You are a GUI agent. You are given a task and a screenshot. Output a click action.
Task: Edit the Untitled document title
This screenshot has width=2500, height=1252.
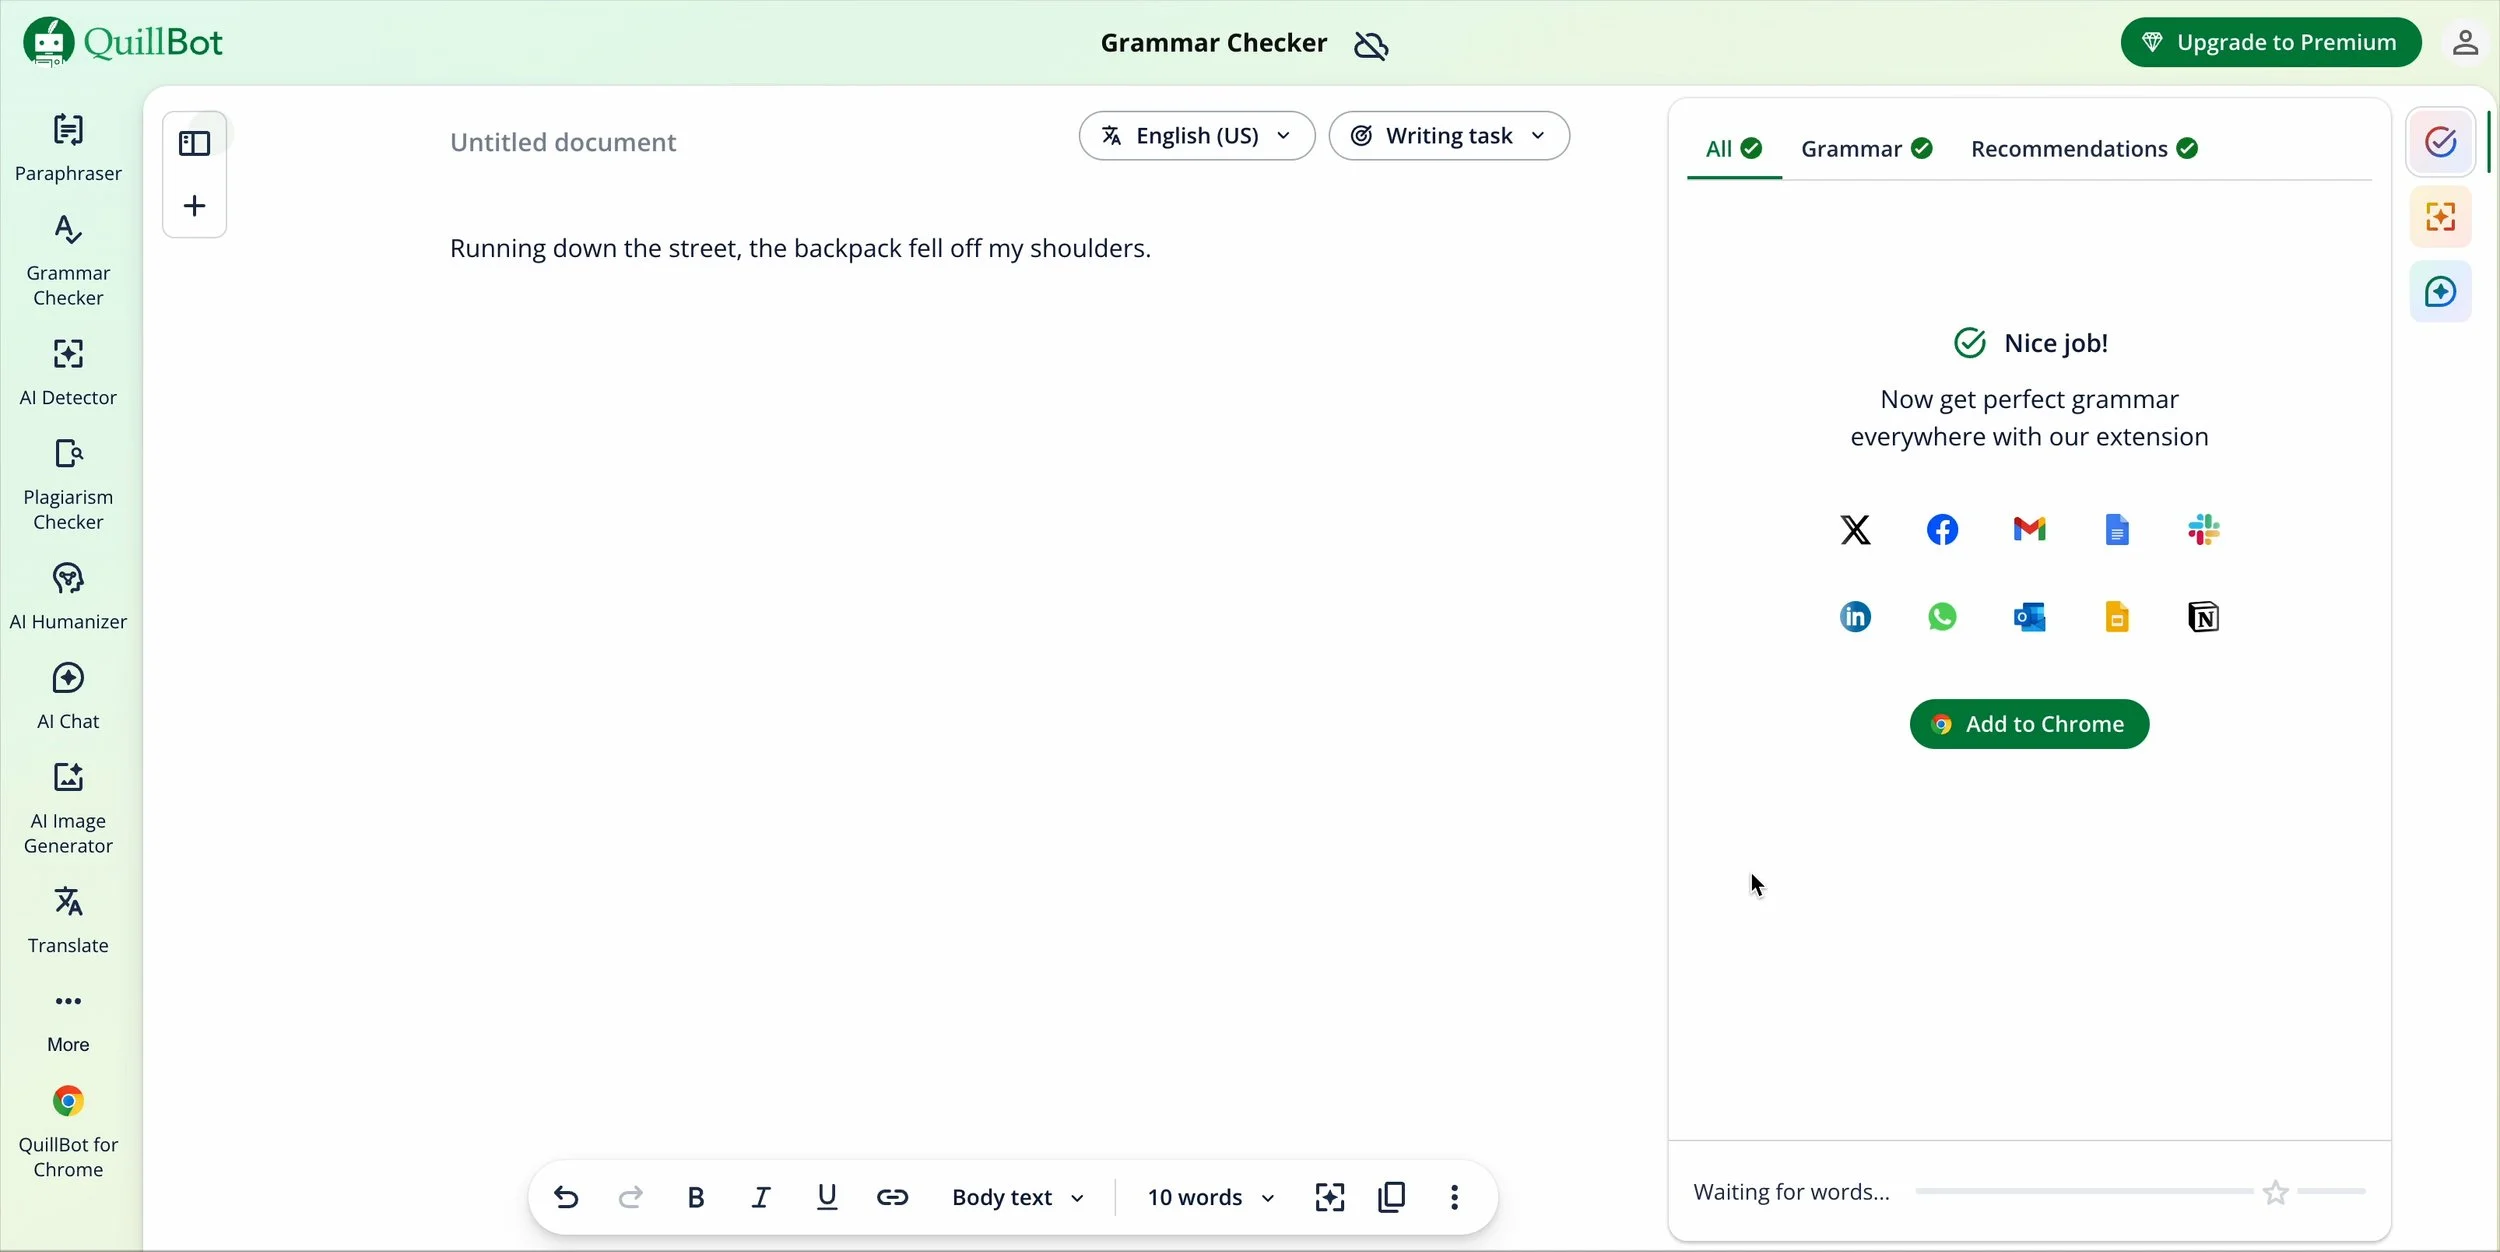tap(563, 143)
